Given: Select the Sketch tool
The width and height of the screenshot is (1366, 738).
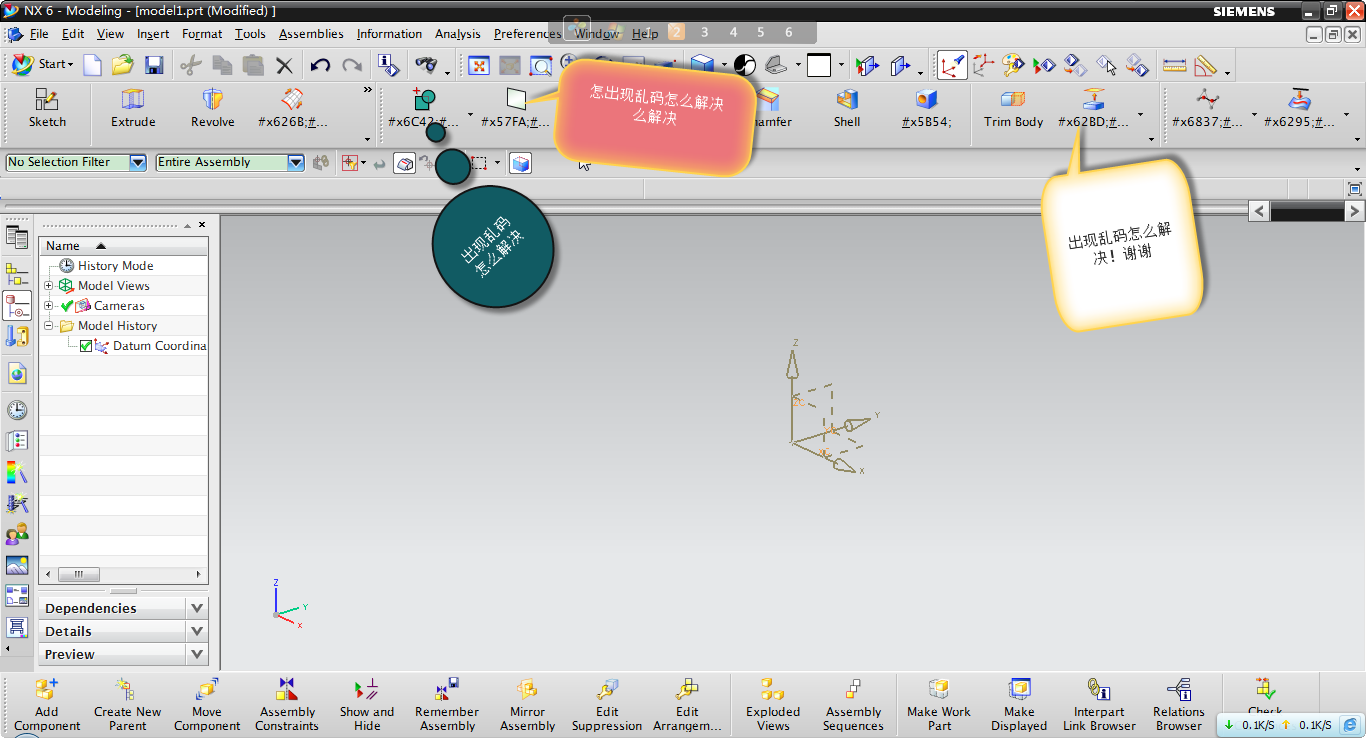Looking at the screenshot, I should (x=47, y=108).
